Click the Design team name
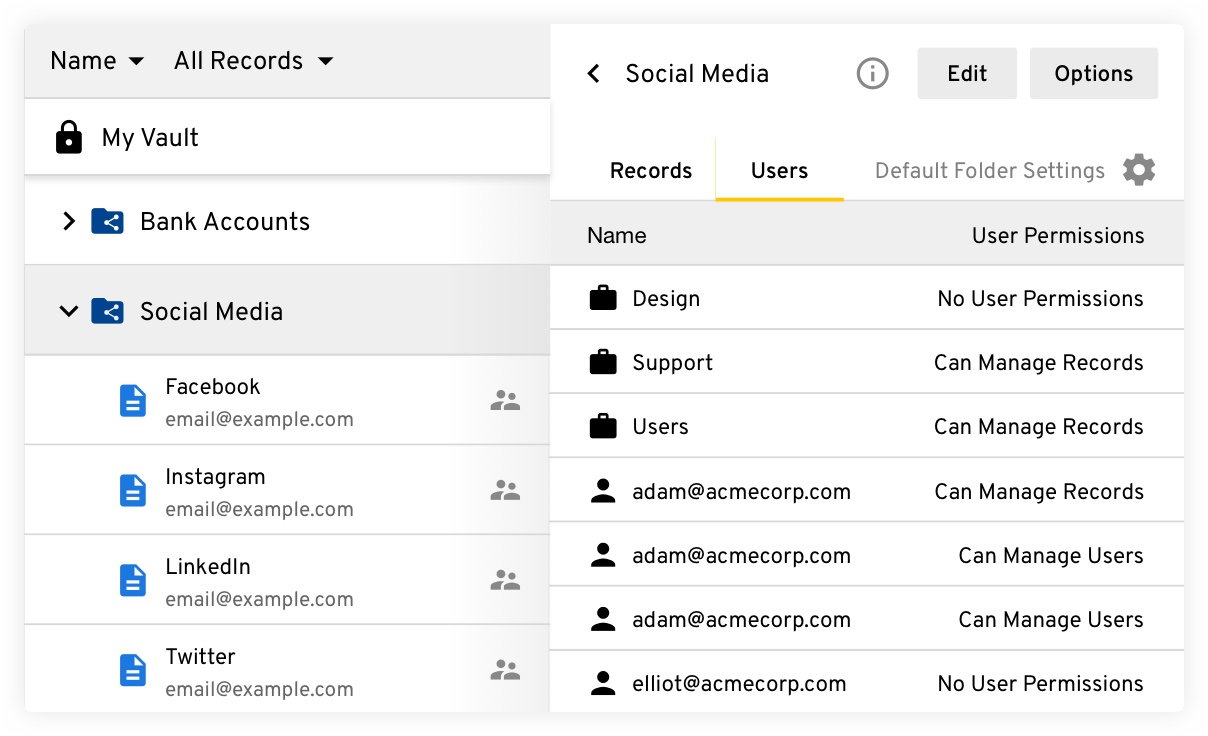This screenshot has height=736, width=1208. point(666,299)
